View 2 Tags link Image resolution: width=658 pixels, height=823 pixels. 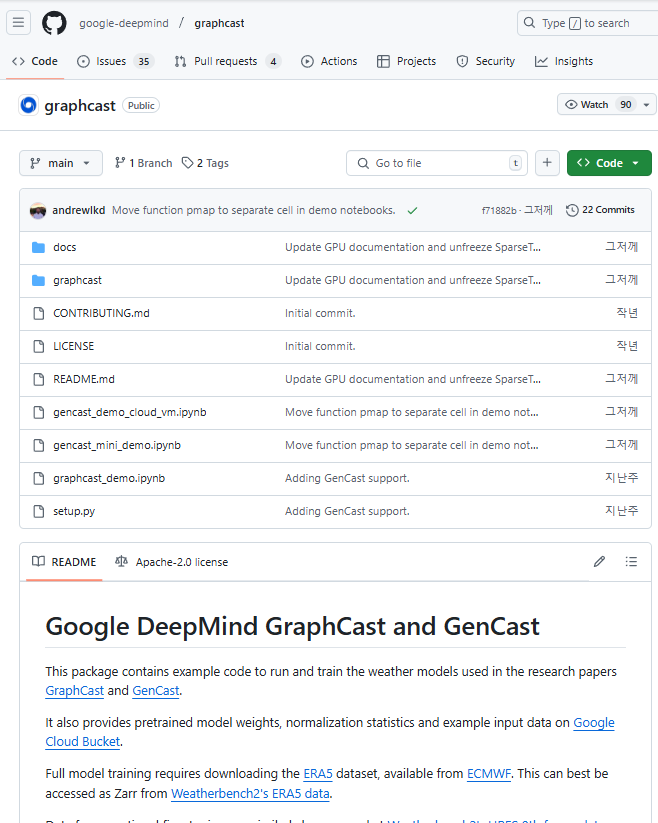click(205, 163)
